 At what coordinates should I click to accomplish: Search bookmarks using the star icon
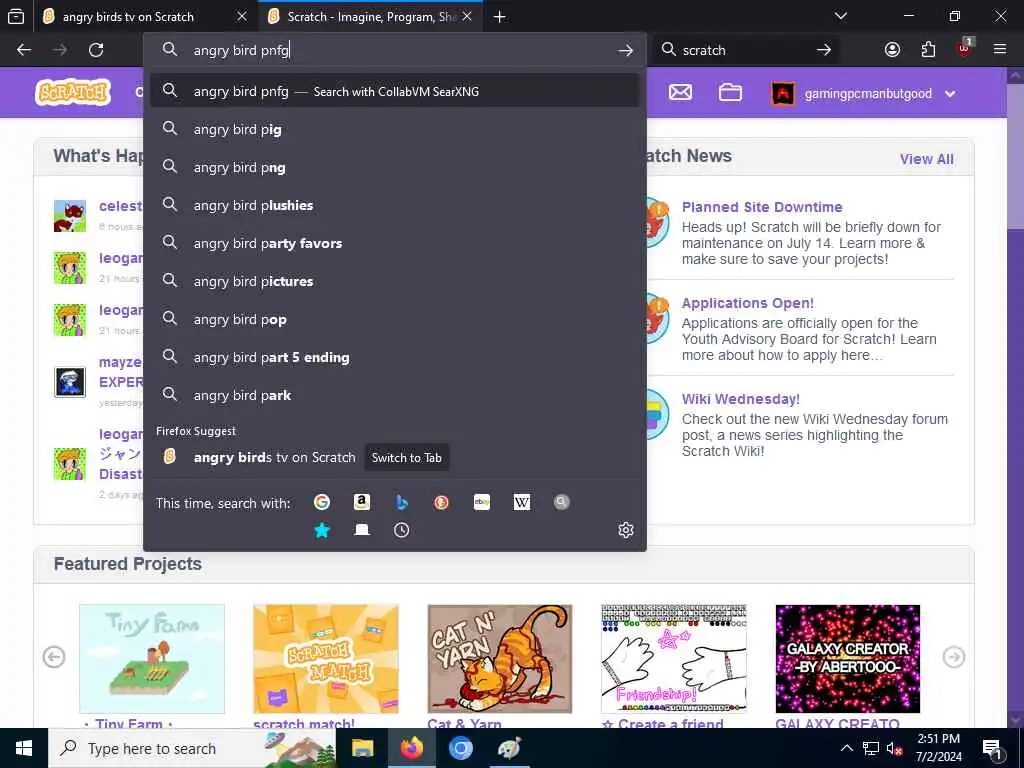[x=321, y=530]
